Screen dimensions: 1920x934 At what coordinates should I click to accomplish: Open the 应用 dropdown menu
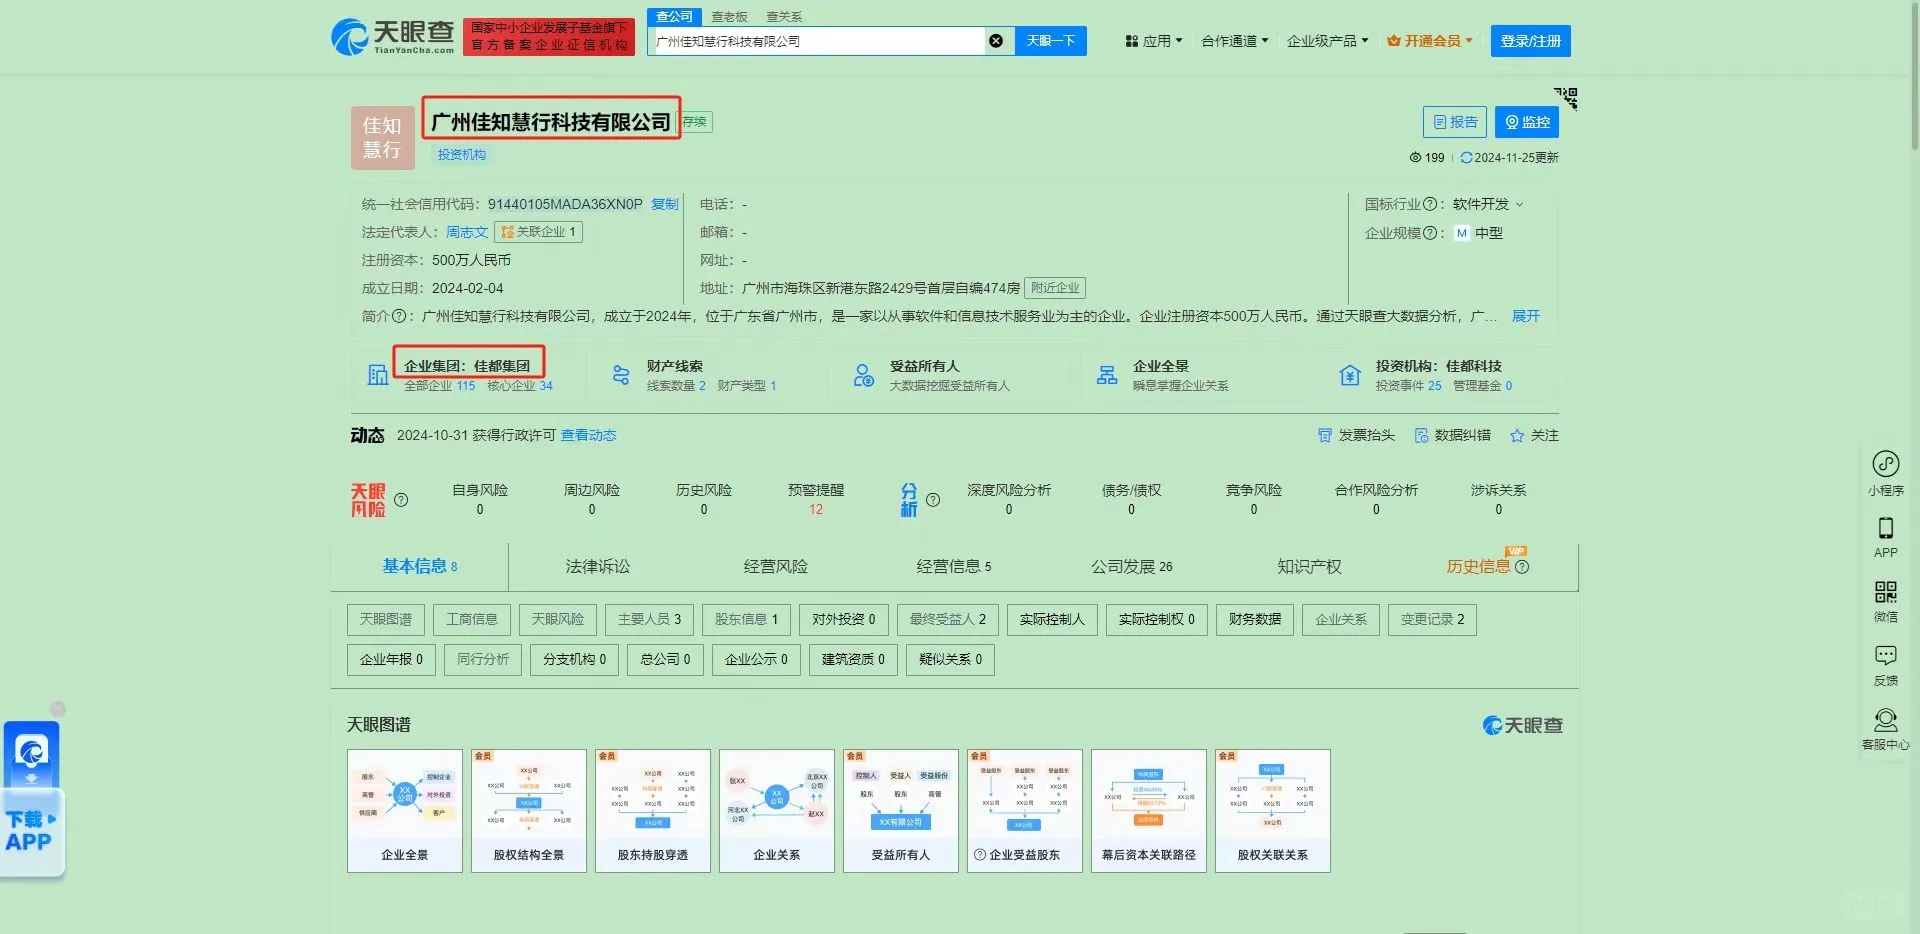click(1154, 41)
